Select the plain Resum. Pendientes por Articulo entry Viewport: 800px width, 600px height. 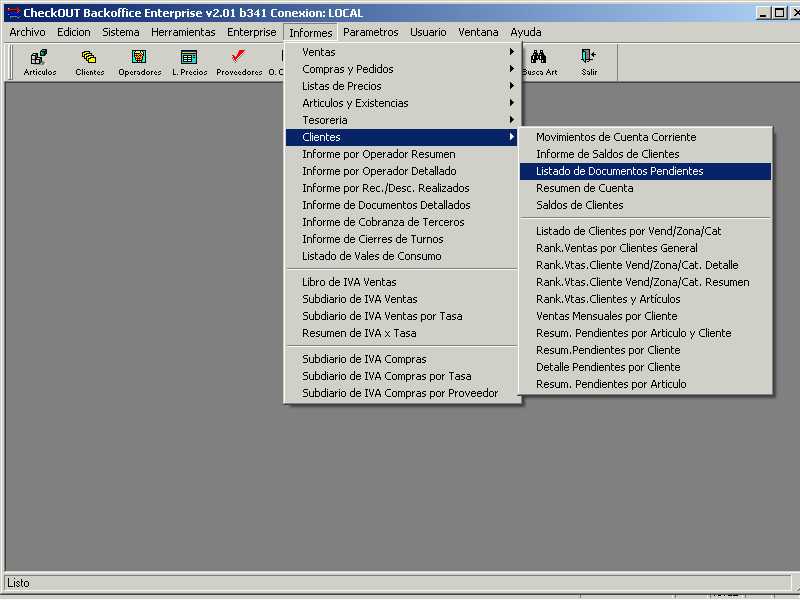(645, 384)
